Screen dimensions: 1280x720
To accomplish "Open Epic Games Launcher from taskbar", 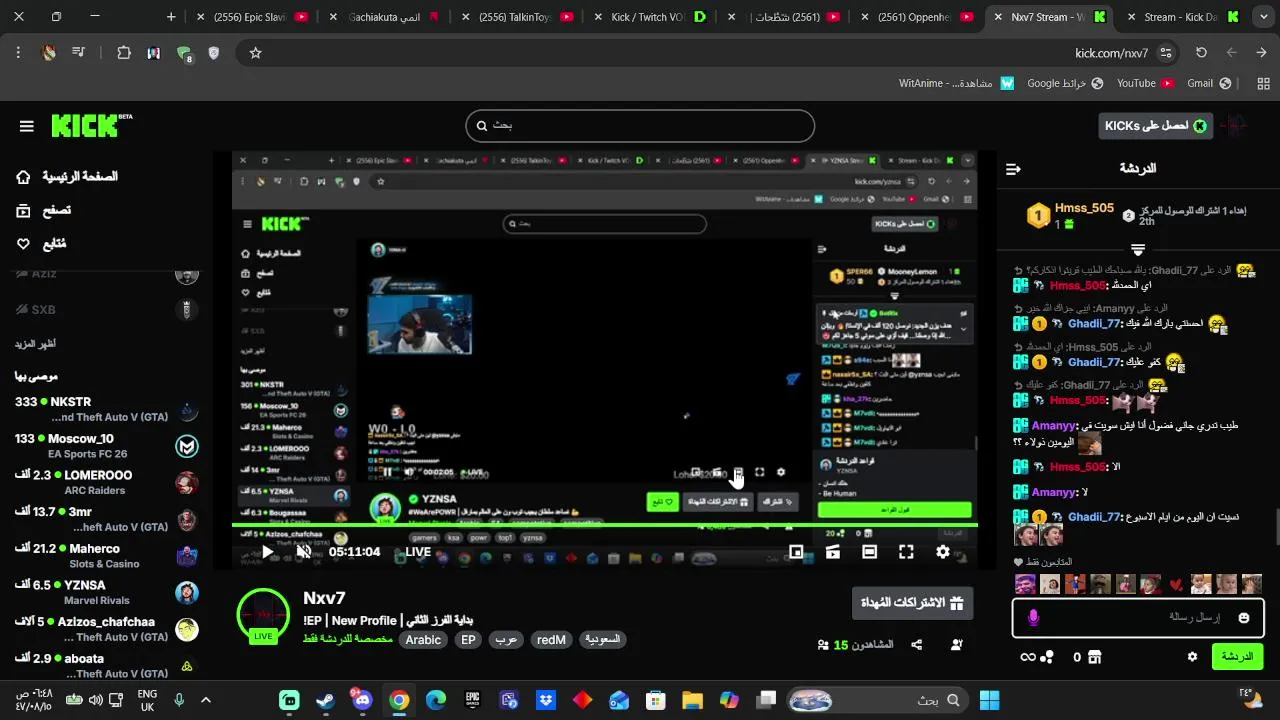I will pyautogui.click(x=472, y=700).
